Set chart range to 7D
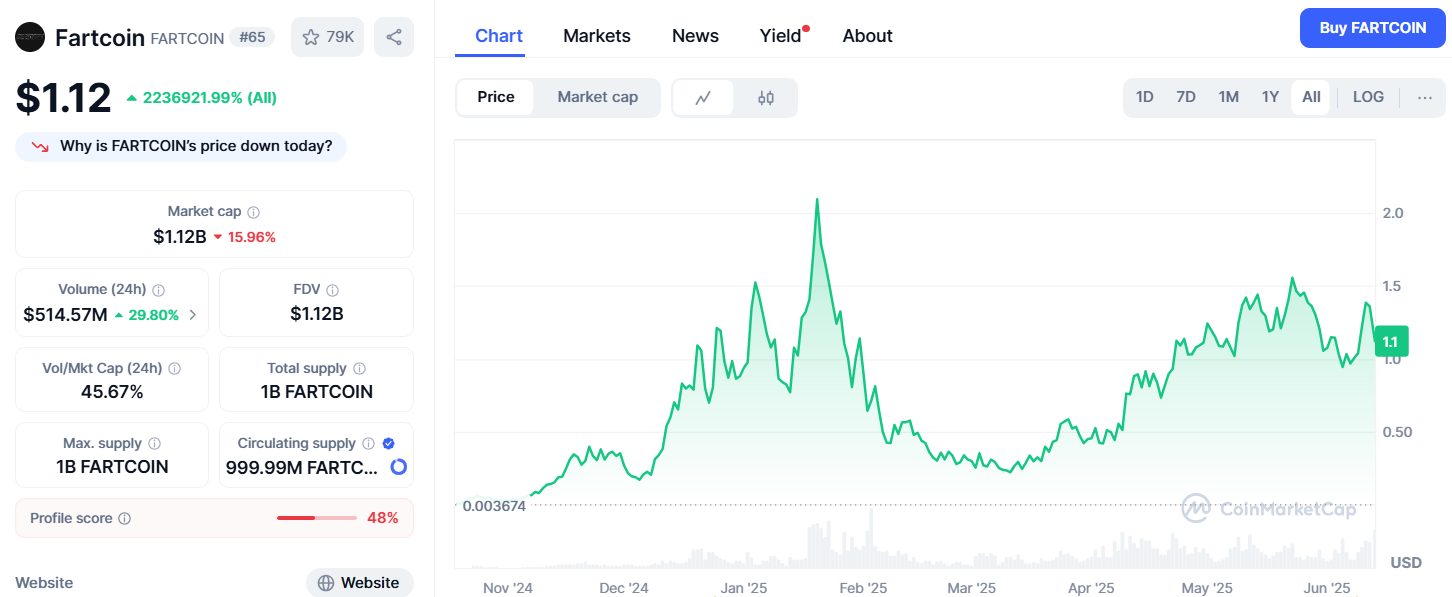Viewport: 1452px width, 597px height. coord(1186,97)
